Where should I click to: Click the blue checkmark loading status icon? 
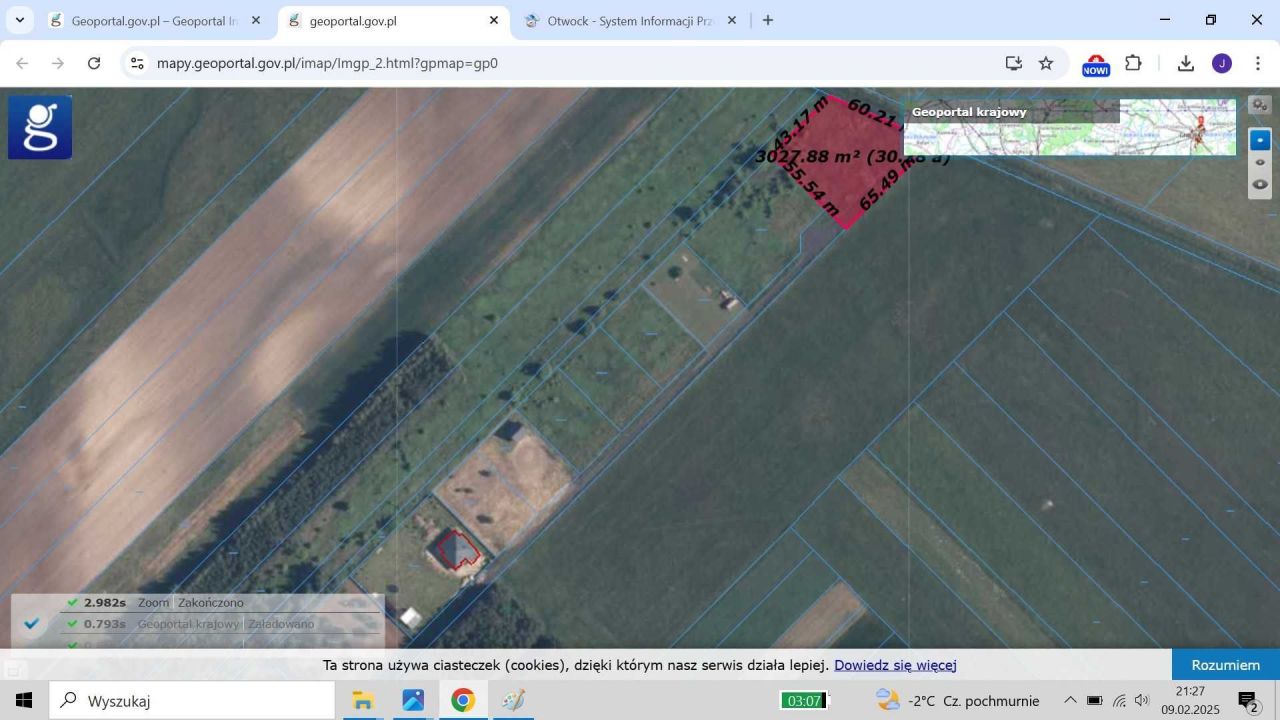click(x=31, y=624)
